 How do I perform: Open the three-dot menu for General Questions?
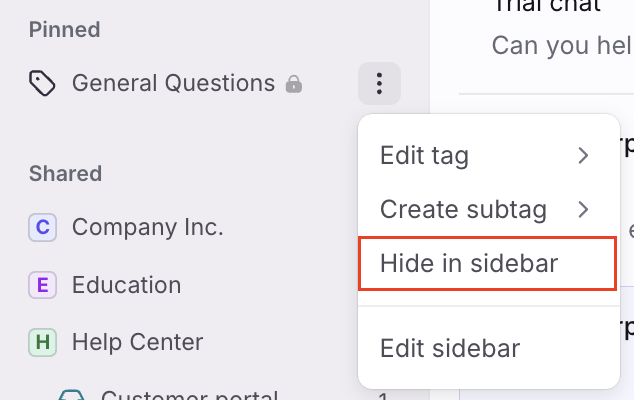tap(379, 84)
